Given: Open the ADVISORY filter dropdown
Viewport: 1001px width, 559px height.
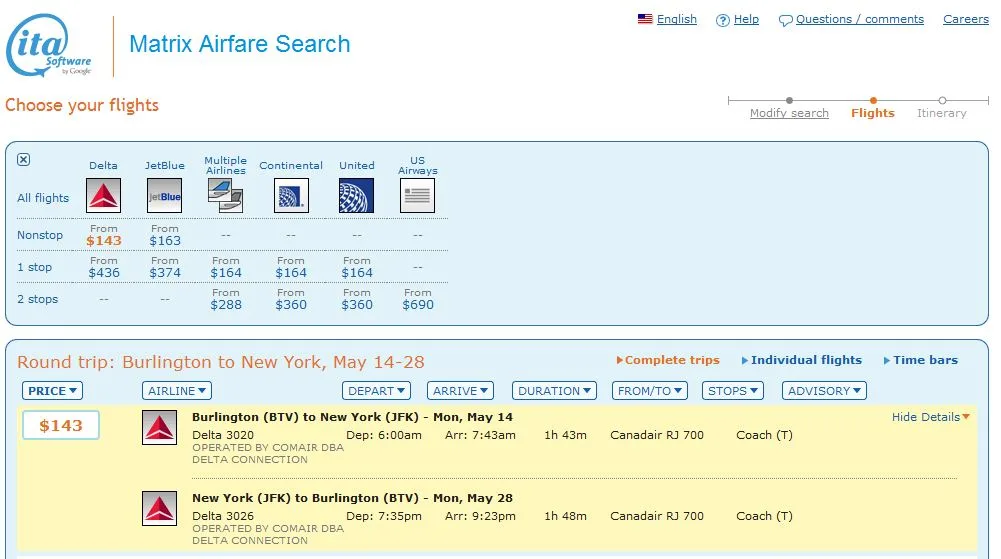Looking at the screenshot, I should pyautogui.click(x=824, y=391).
